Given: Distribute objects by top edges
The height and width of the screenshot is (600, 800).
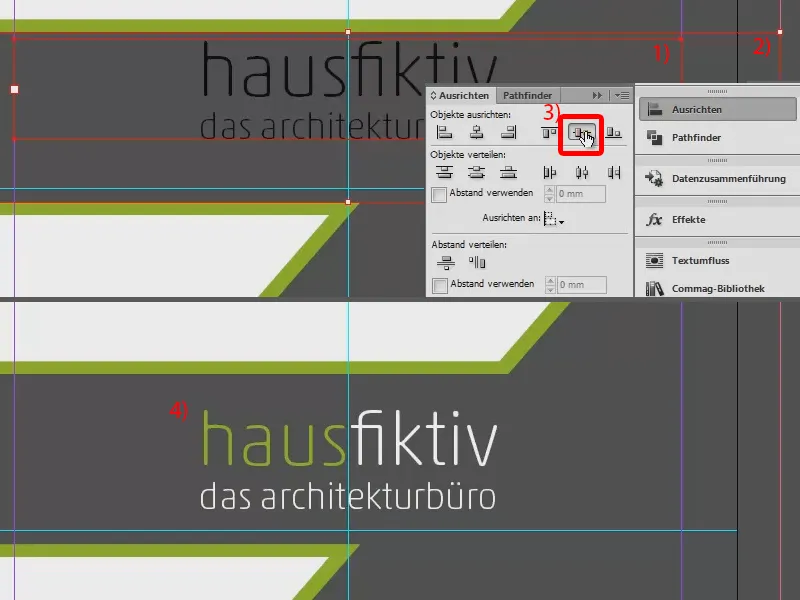Looking at the screenshot, I should point(444,172).
